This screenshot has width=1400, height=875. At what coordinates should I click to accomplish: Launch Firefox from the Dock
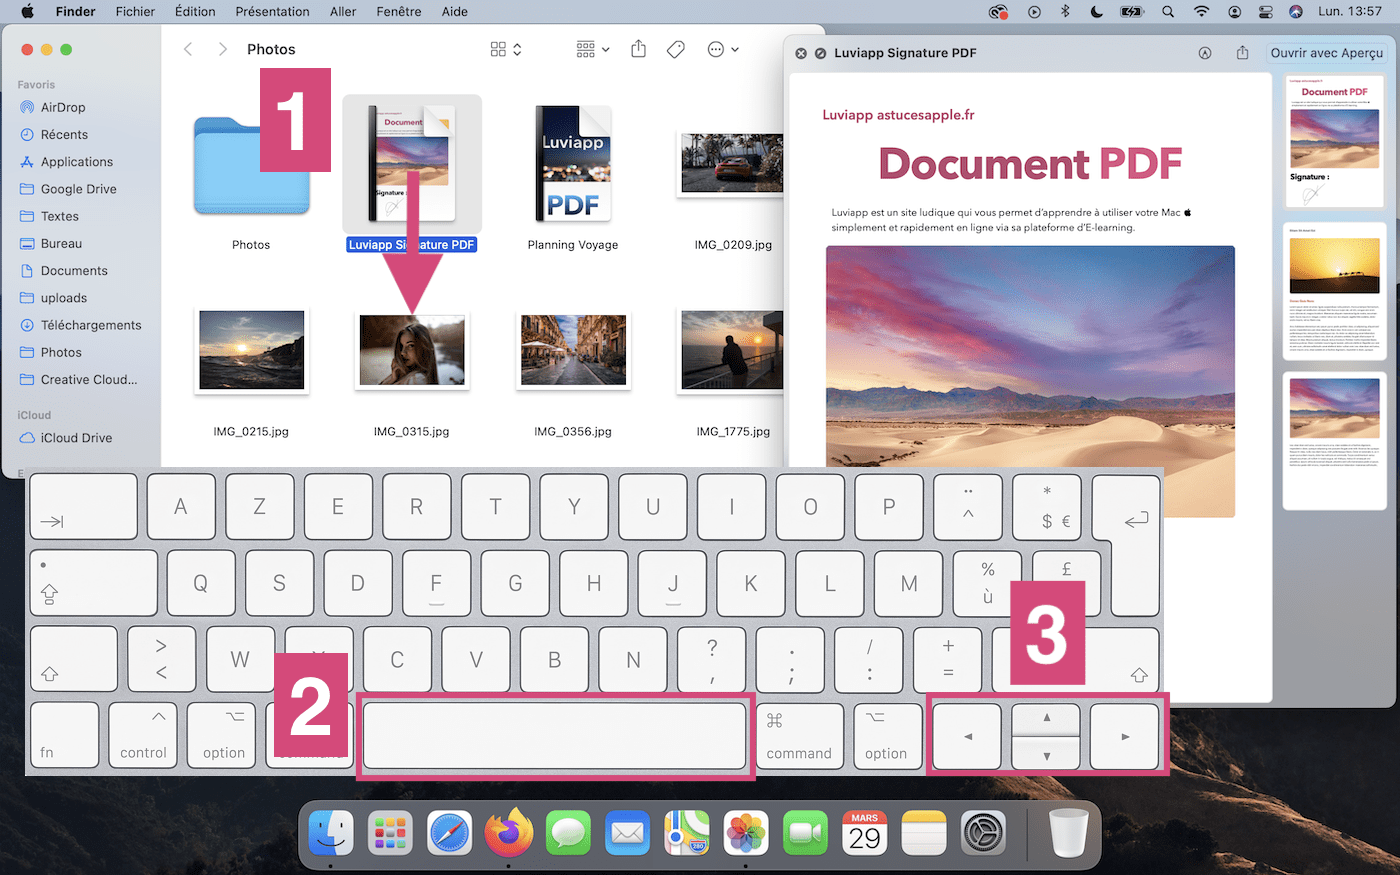509,832
